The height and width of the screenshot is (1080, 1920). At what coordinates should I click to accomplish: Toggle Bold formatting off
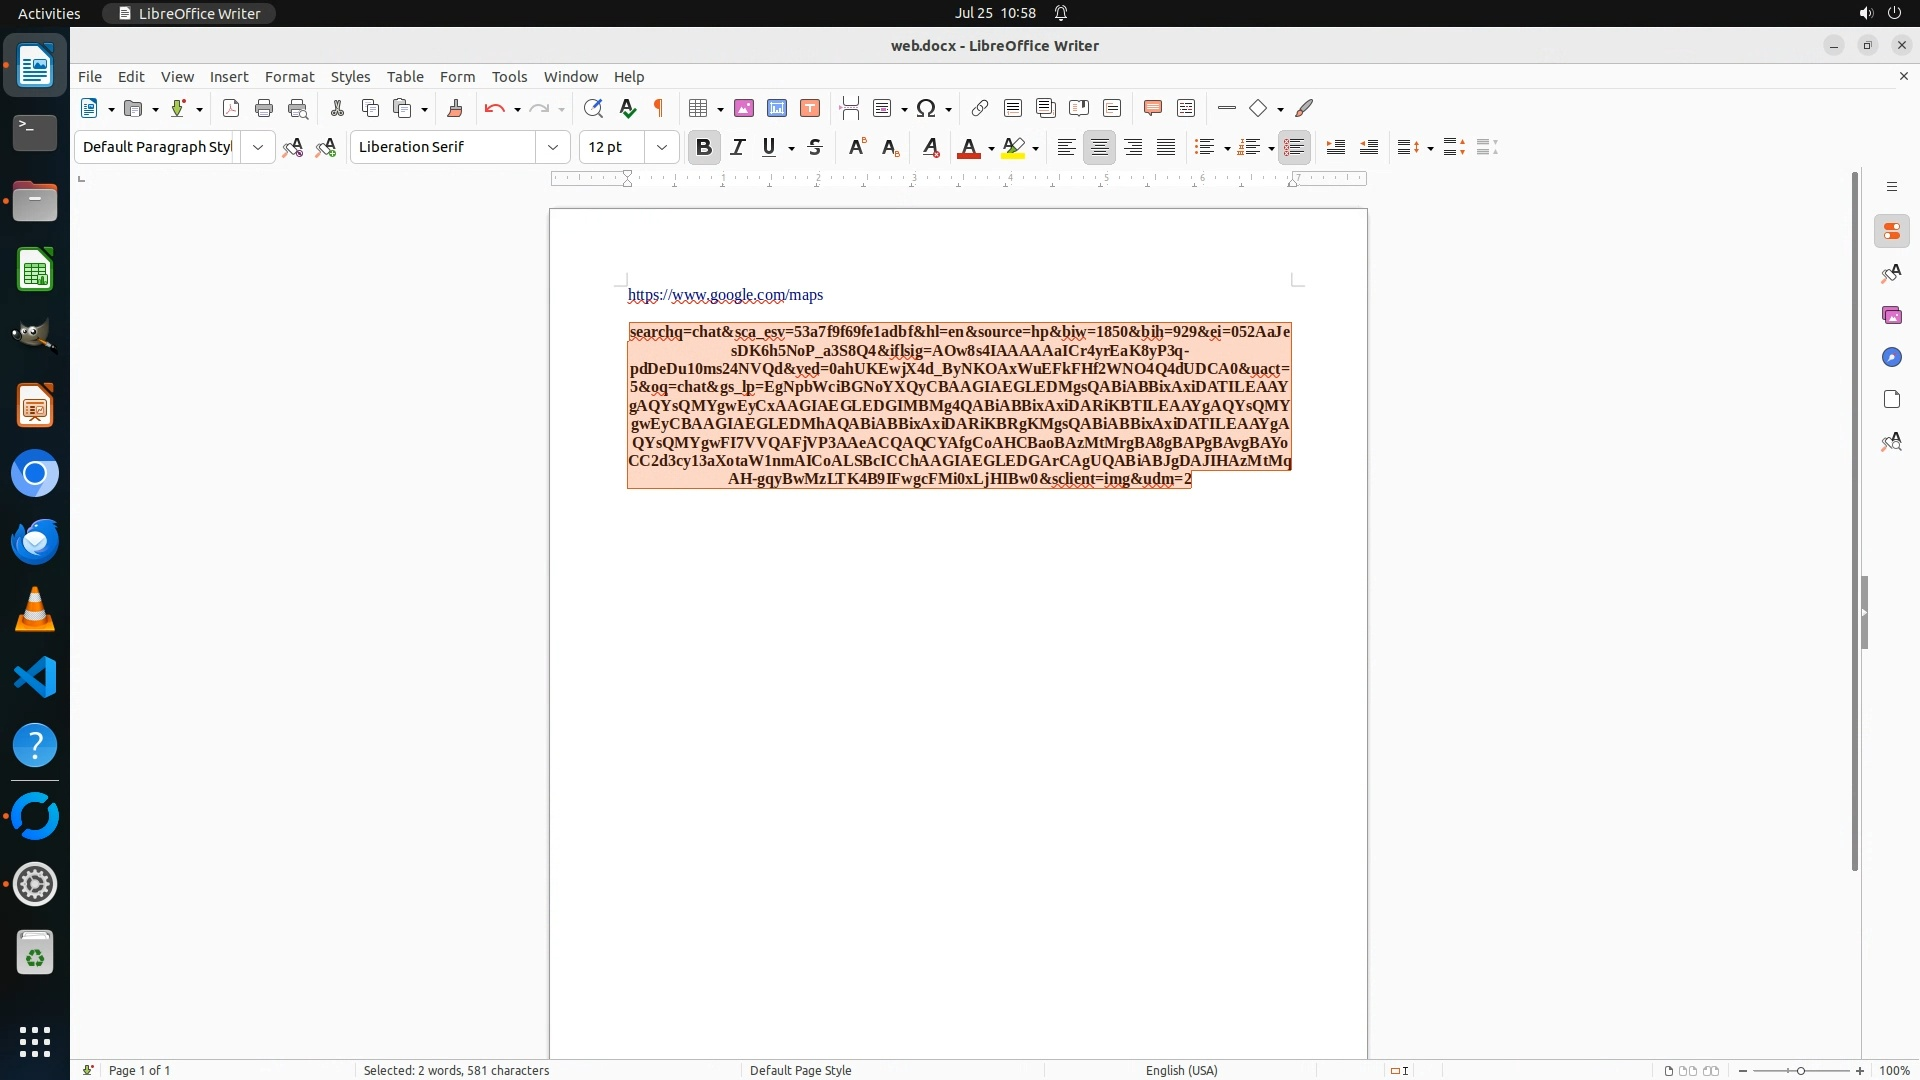click(704, 147)
